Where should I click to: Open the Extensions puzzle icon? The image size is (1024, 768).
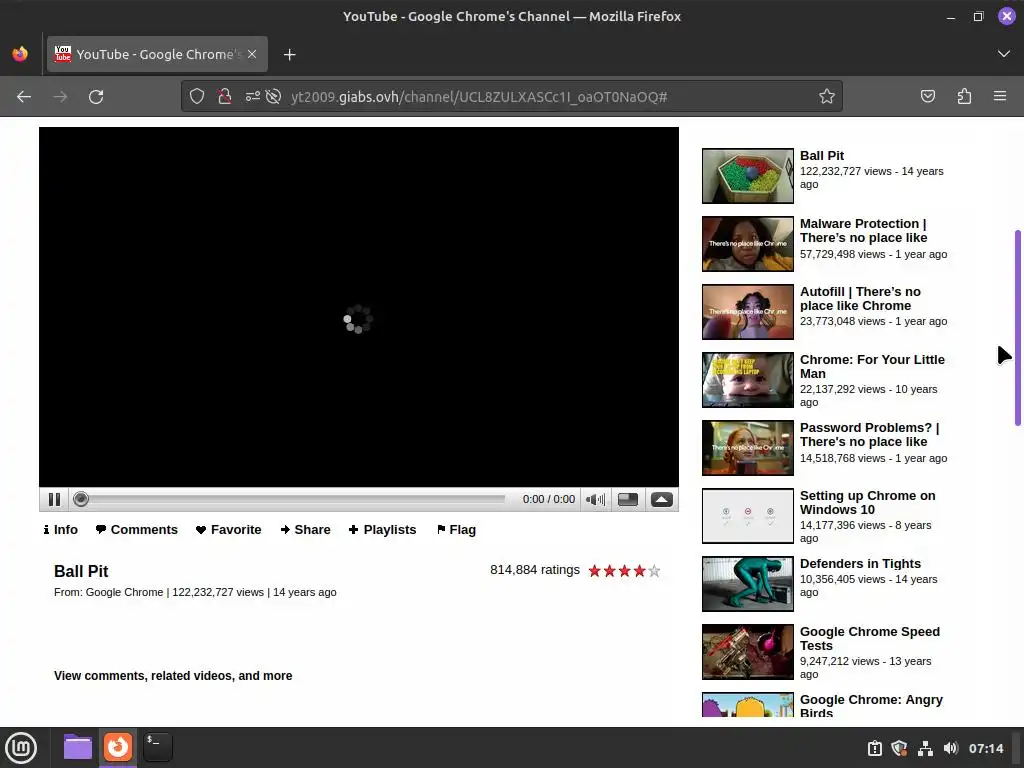964,97
